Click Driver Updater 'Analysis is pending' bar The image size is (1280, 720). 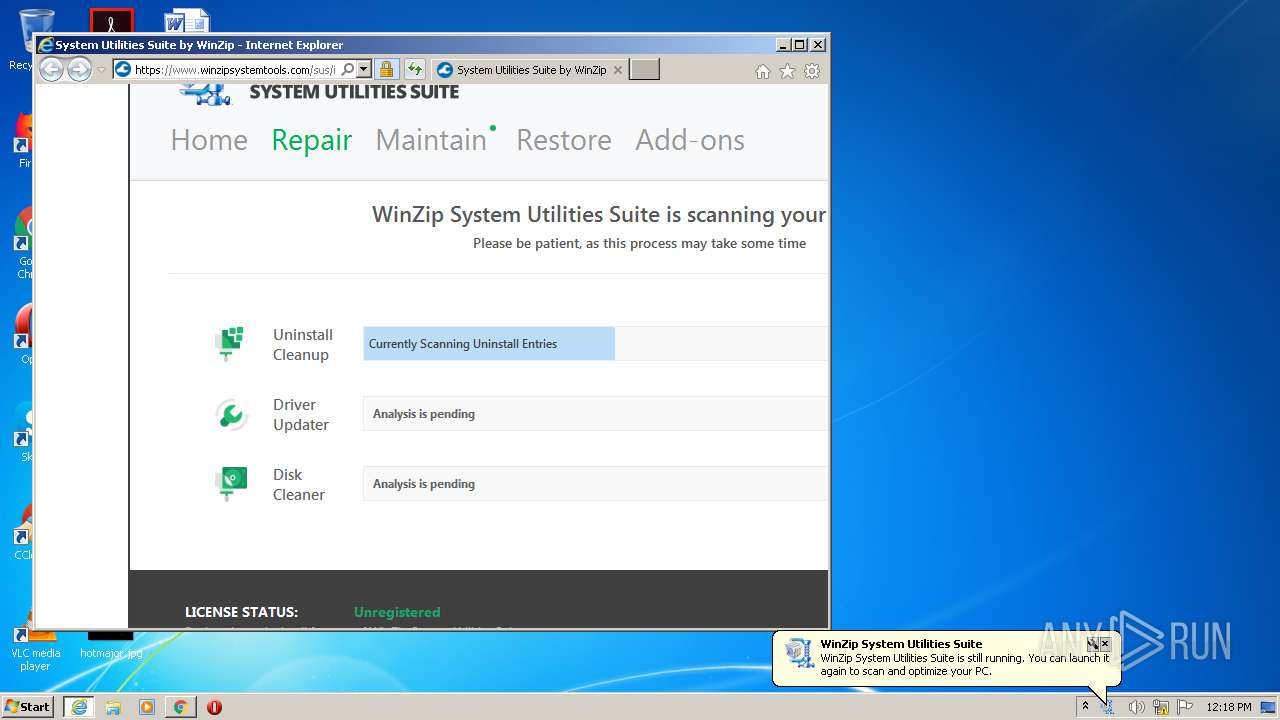coord(595,413)
